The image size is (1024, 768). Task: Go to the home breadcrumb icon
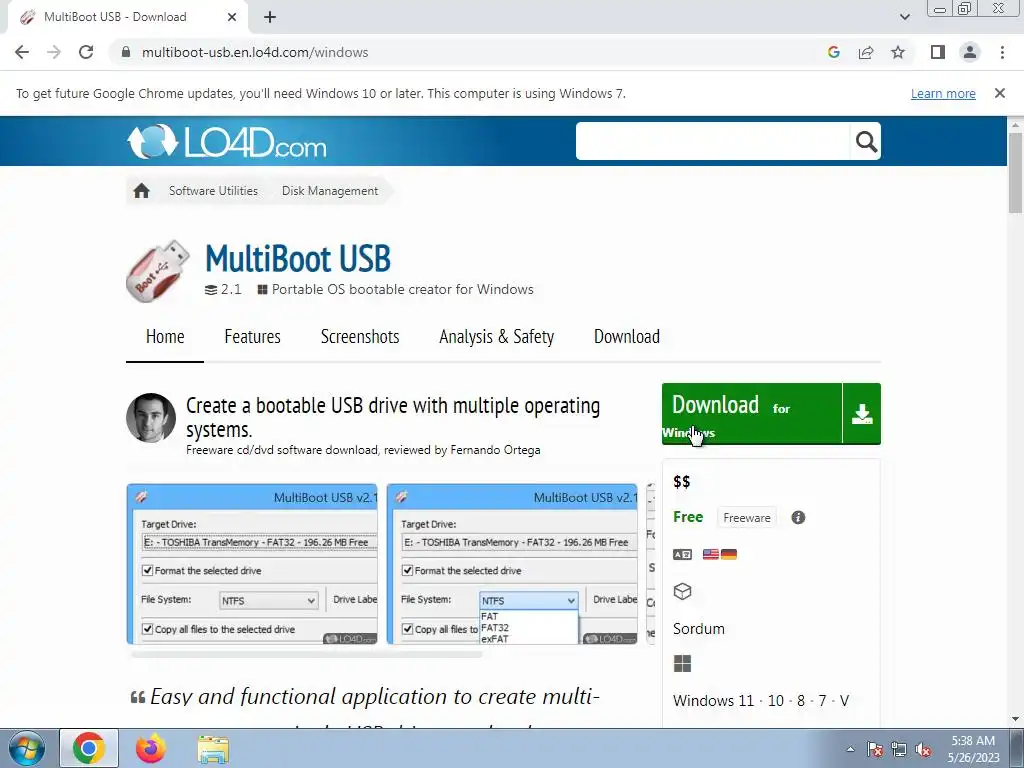[141, 191]
